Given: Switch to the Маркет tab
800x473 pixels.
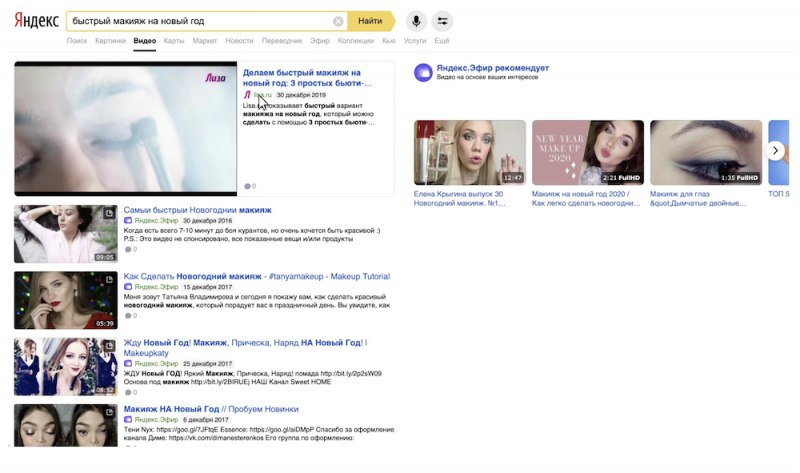Looking at the screenshot, I should coord(205,41).
